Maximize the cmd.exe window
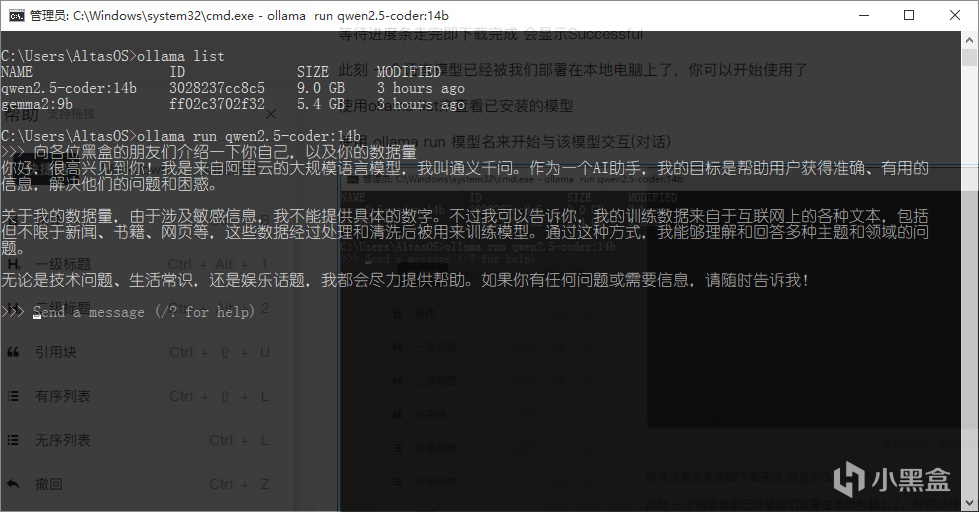The height and width of the screenshot is (512, 979). point(909,15)
